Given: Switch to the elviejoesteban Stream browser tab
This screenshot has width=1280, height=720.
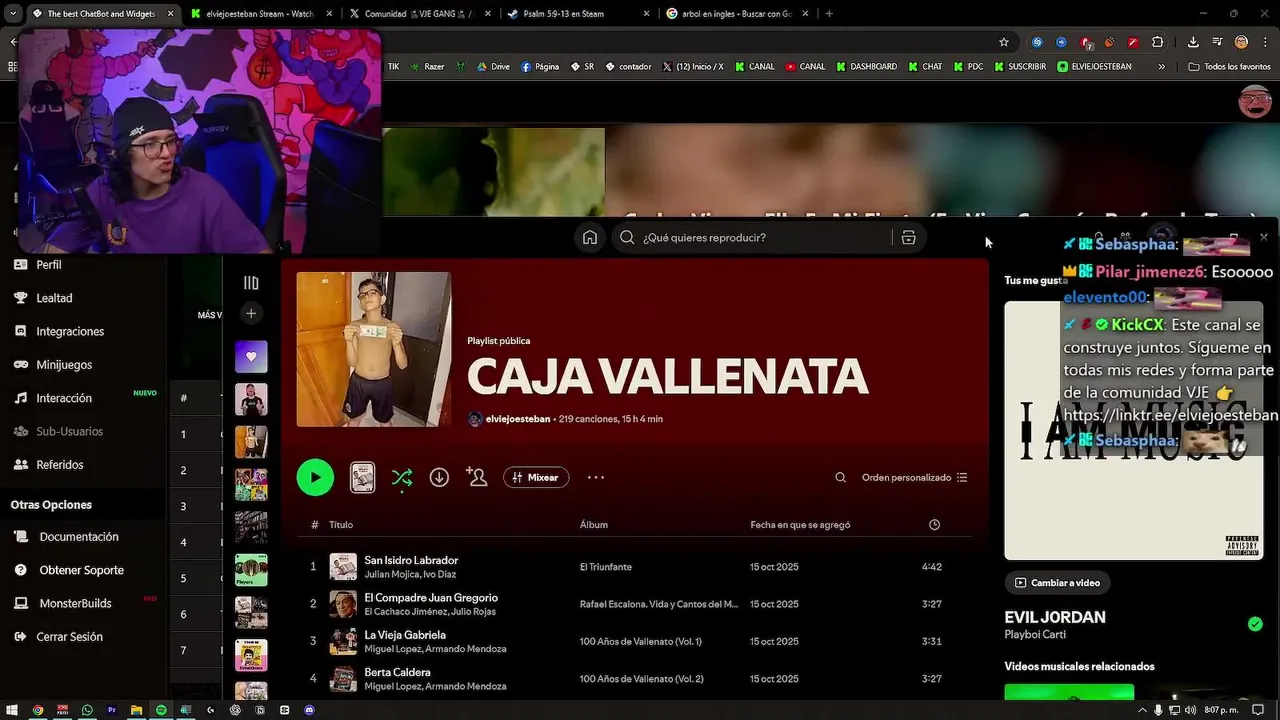Looking at the screenshot, I should point(260,14).
